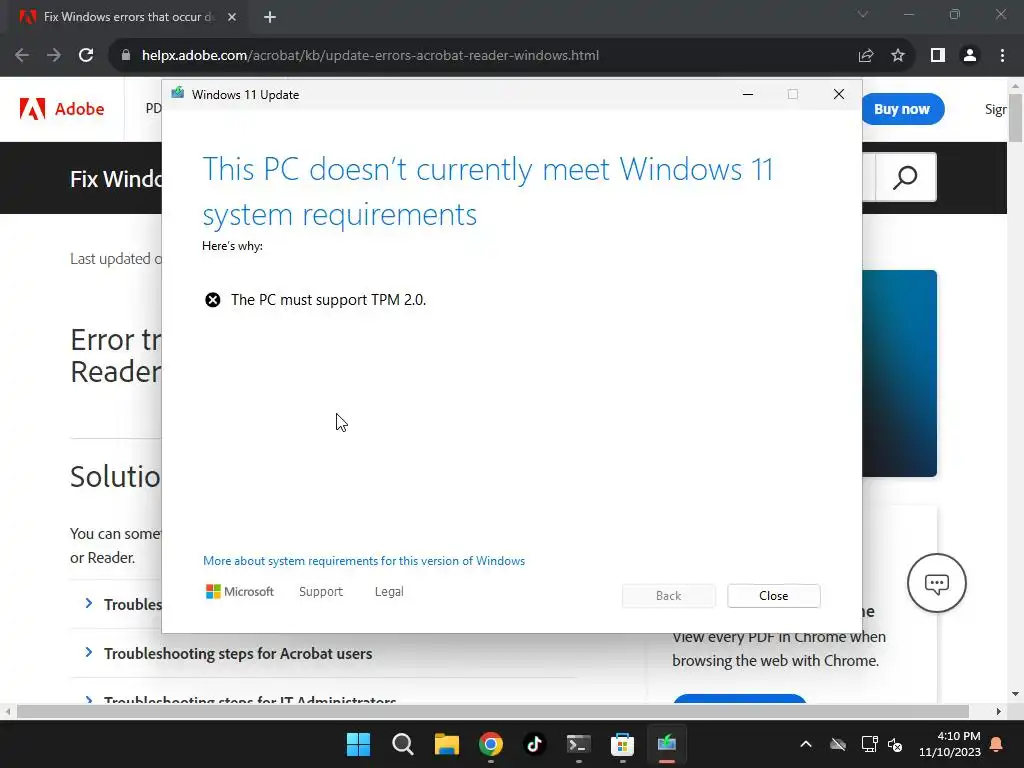Image resolution: width=1024 pixels, height=768 pixels.
Task: Open File Explorer from taskbar
Action: (447, 744)
